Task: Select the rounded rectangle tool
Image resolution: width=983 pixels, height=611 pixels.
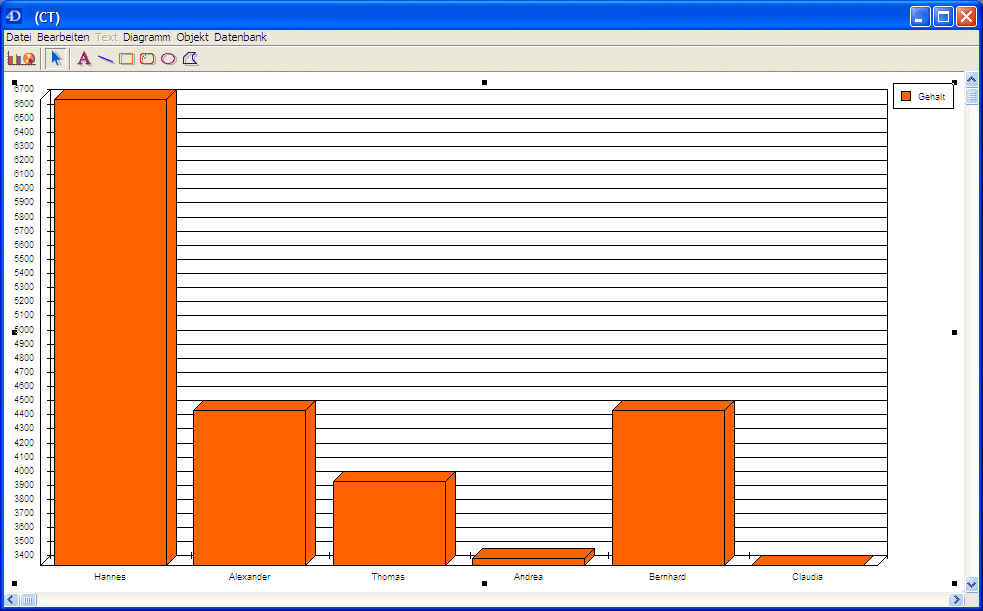Action: click(x=147, y=59)
